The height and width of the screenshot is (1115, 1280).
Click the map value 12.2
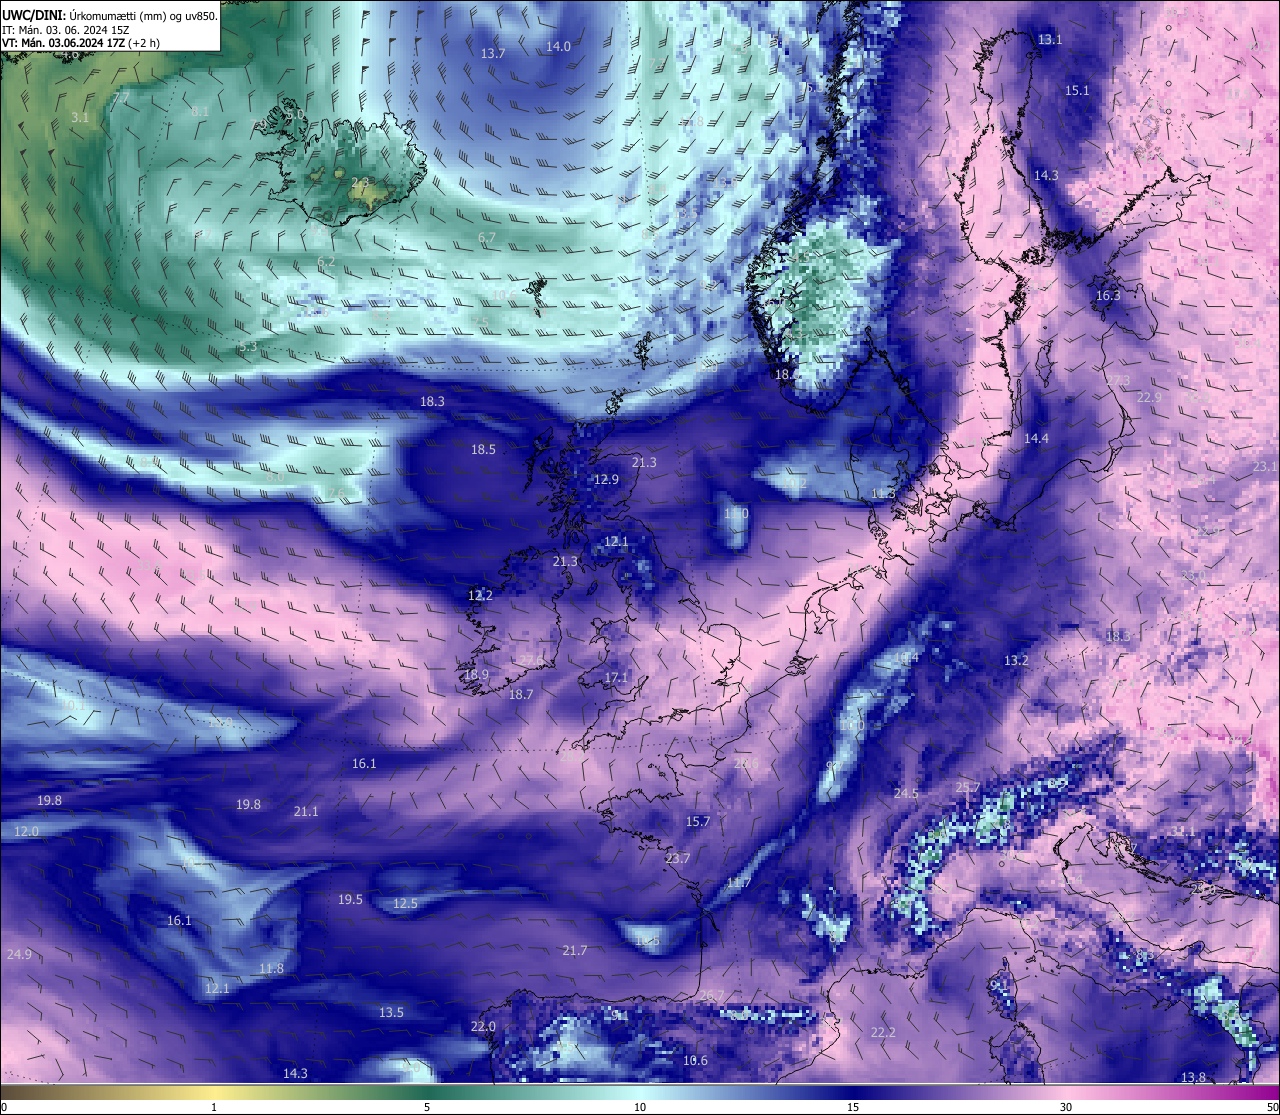[480, 594]
